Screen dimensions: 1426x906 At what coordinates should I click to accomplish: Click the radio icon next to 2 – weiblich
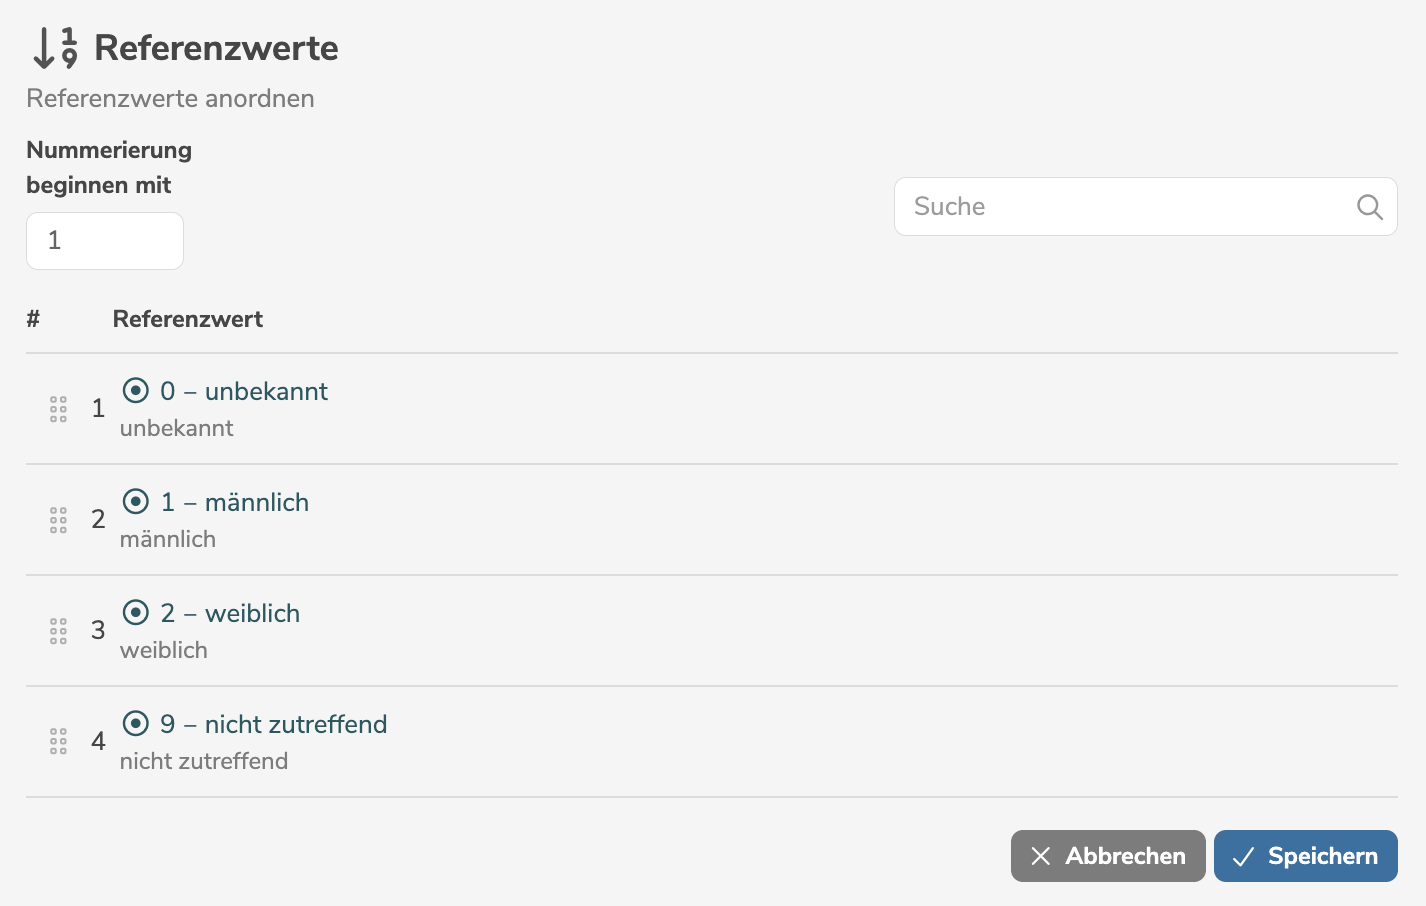[136, 612]
